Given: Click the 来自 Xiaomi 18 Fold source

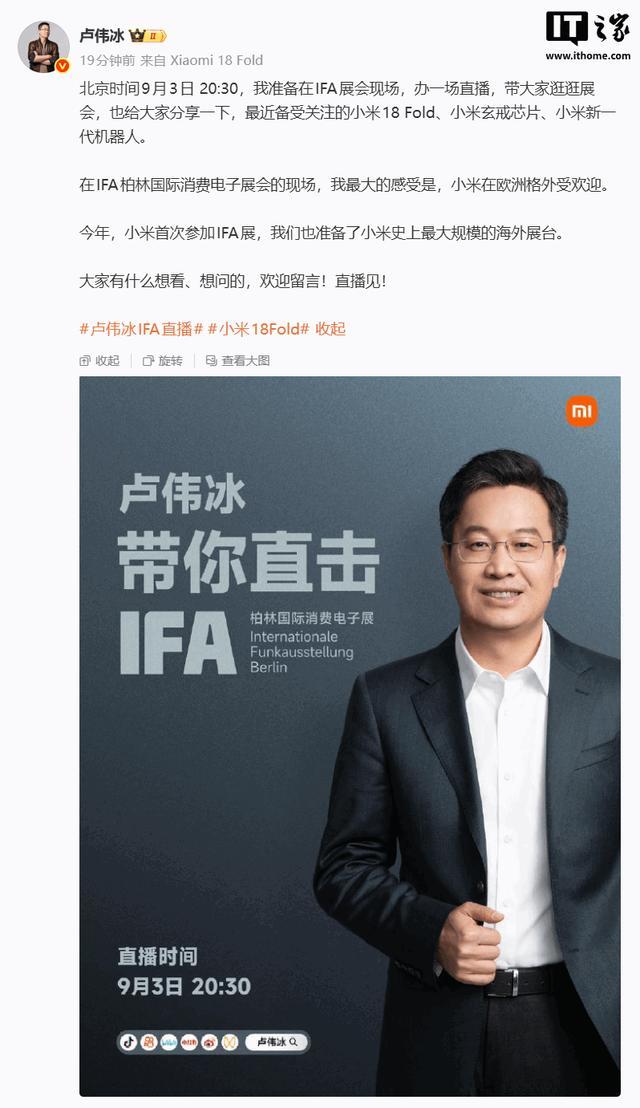Looking at the screenshot, I should 201,60.
